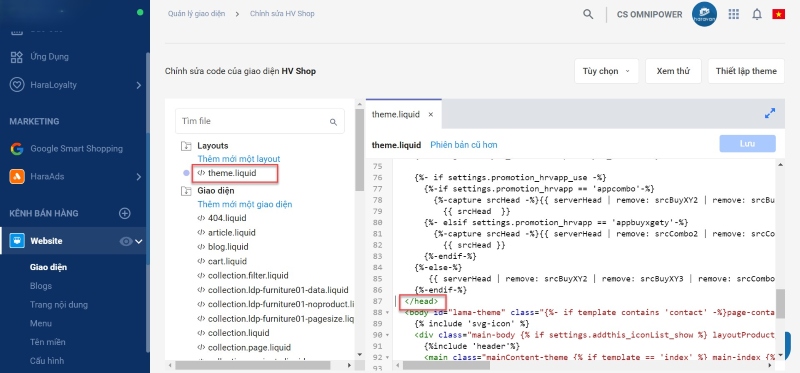Click Chỉnh sửa HV Shop breadcrumb
Screen dimensions: 800x373
click(x=282, y=14)
